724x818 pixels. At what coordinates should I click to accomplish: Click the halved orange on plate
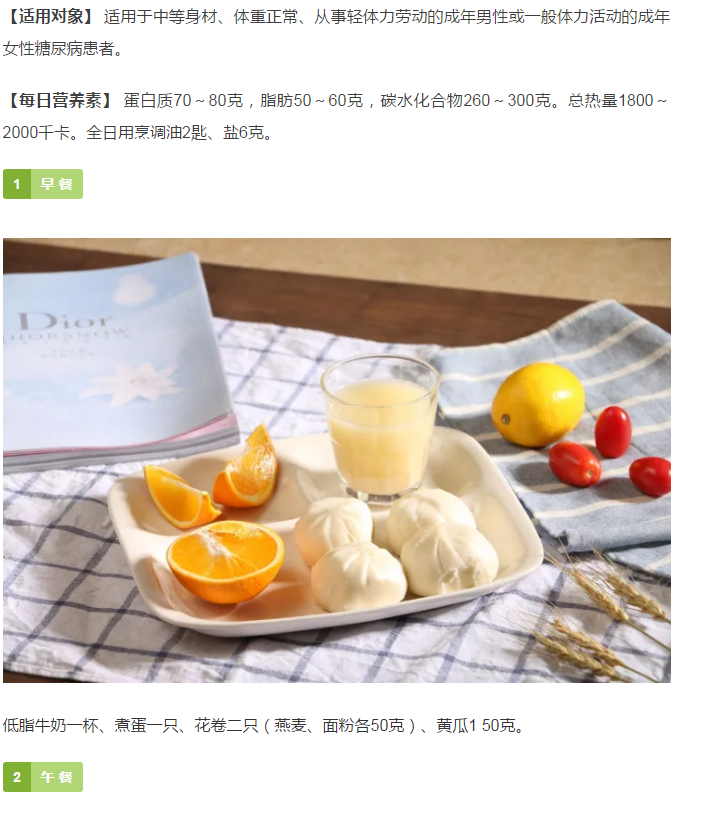[x=225, y=560]
